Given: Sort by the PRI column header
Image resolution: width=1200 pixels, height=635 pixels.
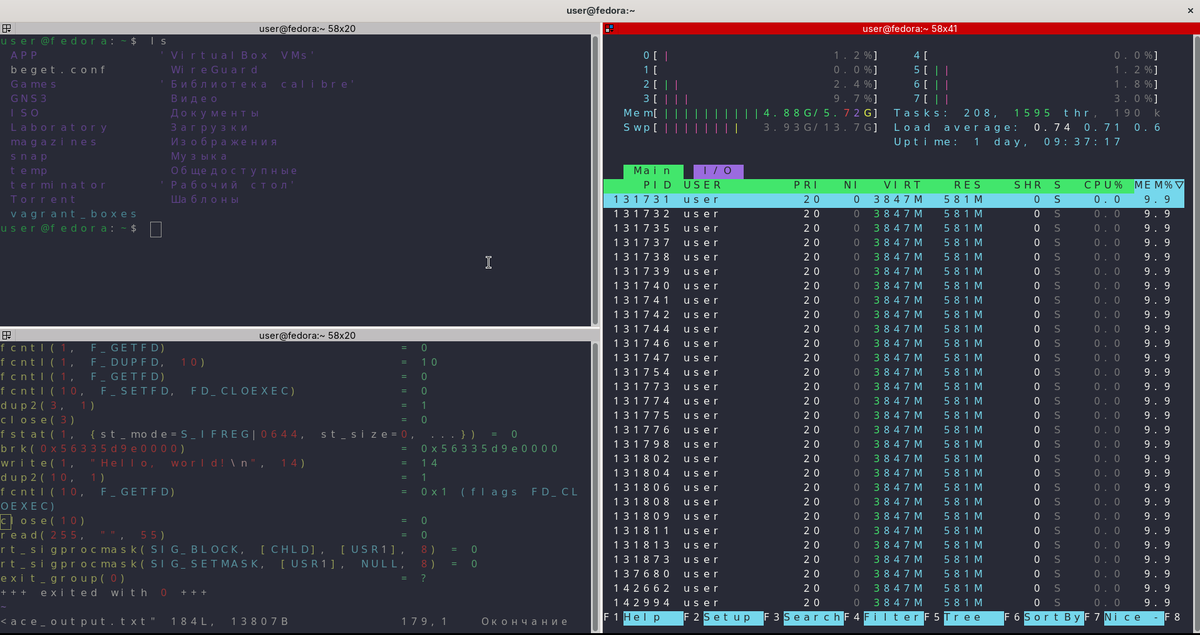Looking at the screenshot, I should (806, 185).
